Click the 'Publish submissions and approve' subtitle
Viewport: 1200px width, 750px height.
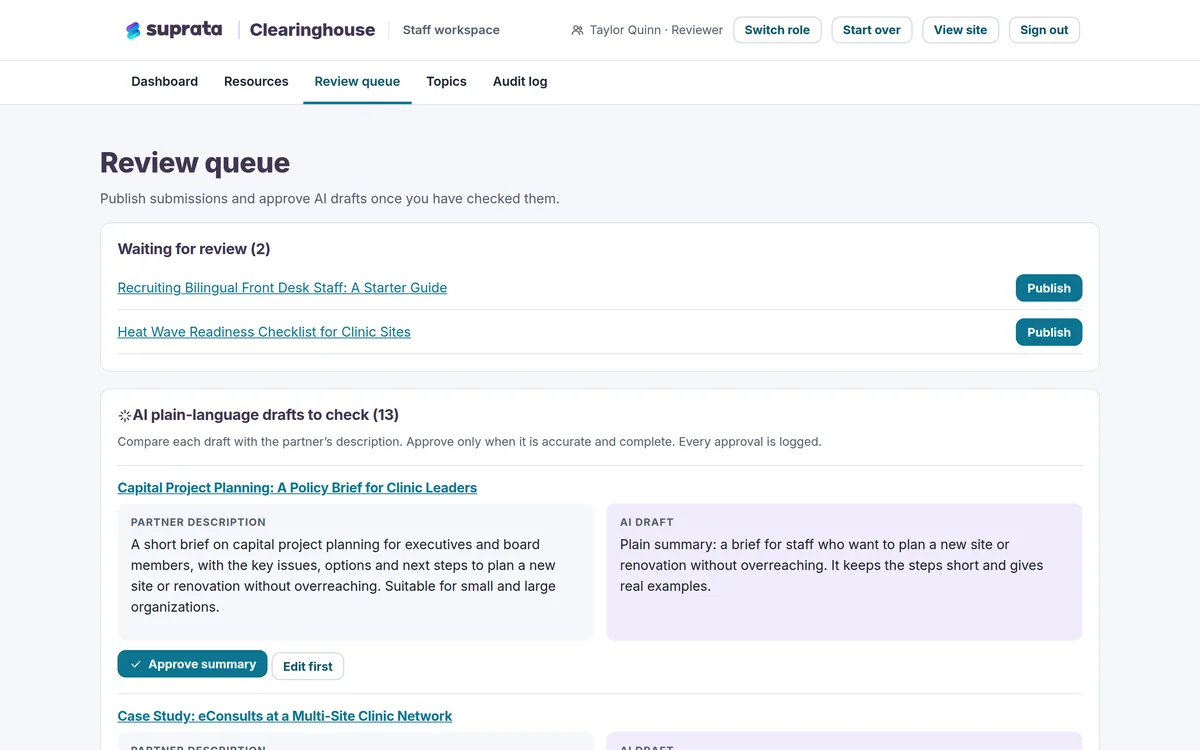(x=330, y=198)
